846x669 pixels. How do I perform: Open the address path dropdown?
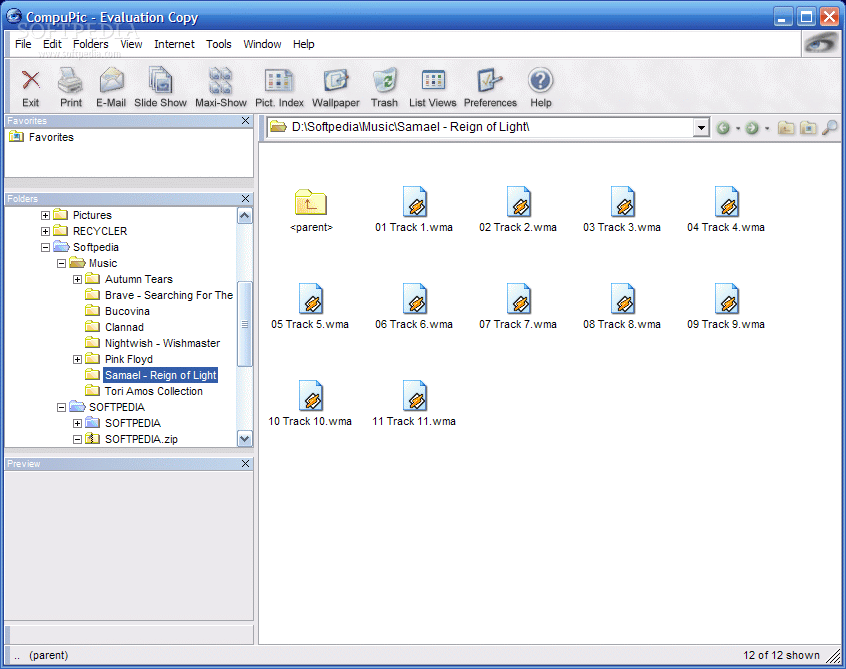pyautogui.click(x=701, y=128)
